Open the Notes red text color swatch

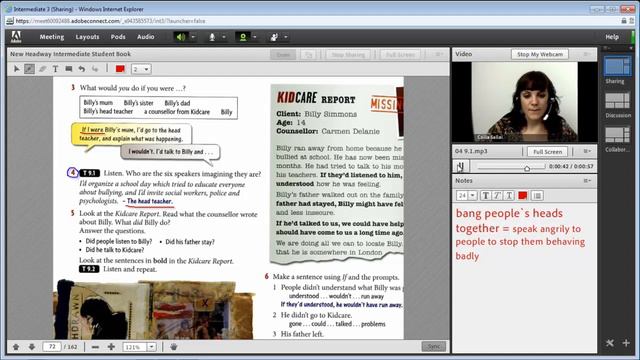[x=522, y=196]
